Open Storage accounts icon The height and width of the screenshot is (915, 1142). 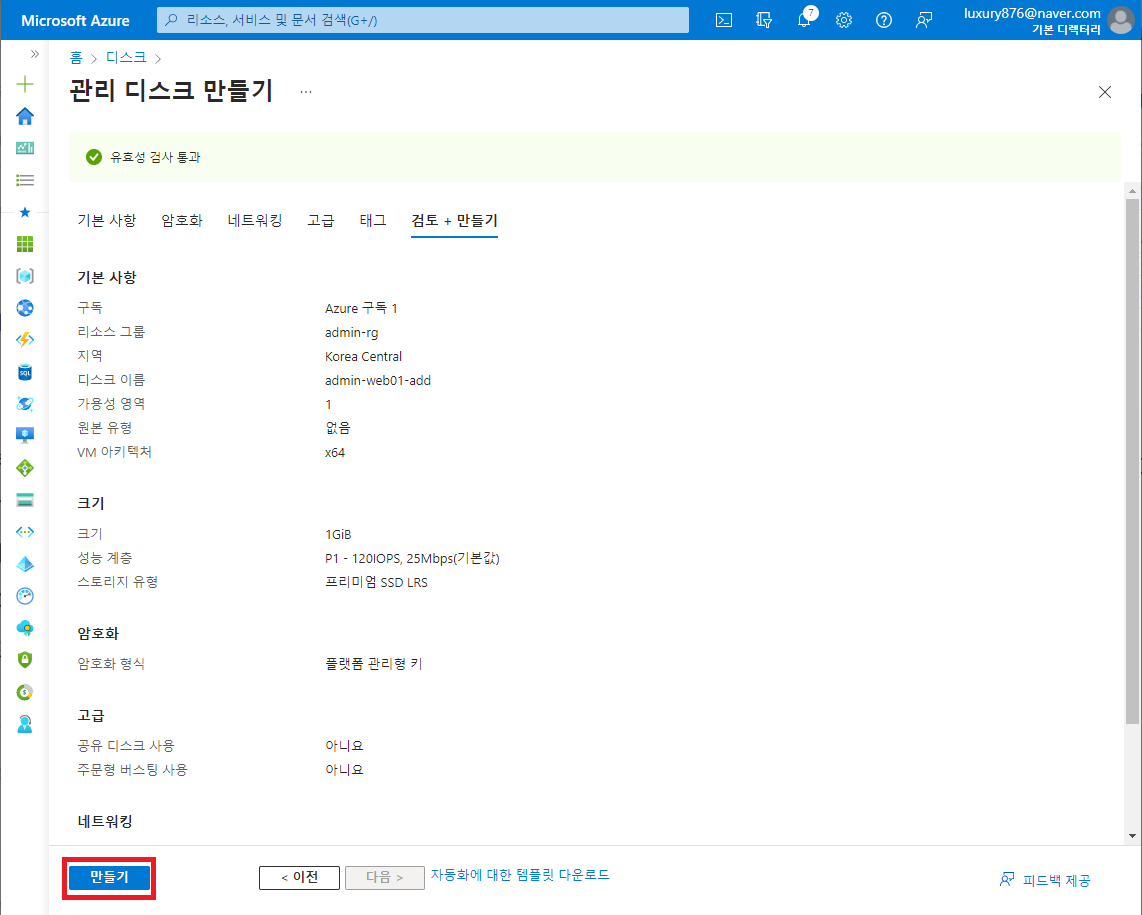tap(25, 500)
